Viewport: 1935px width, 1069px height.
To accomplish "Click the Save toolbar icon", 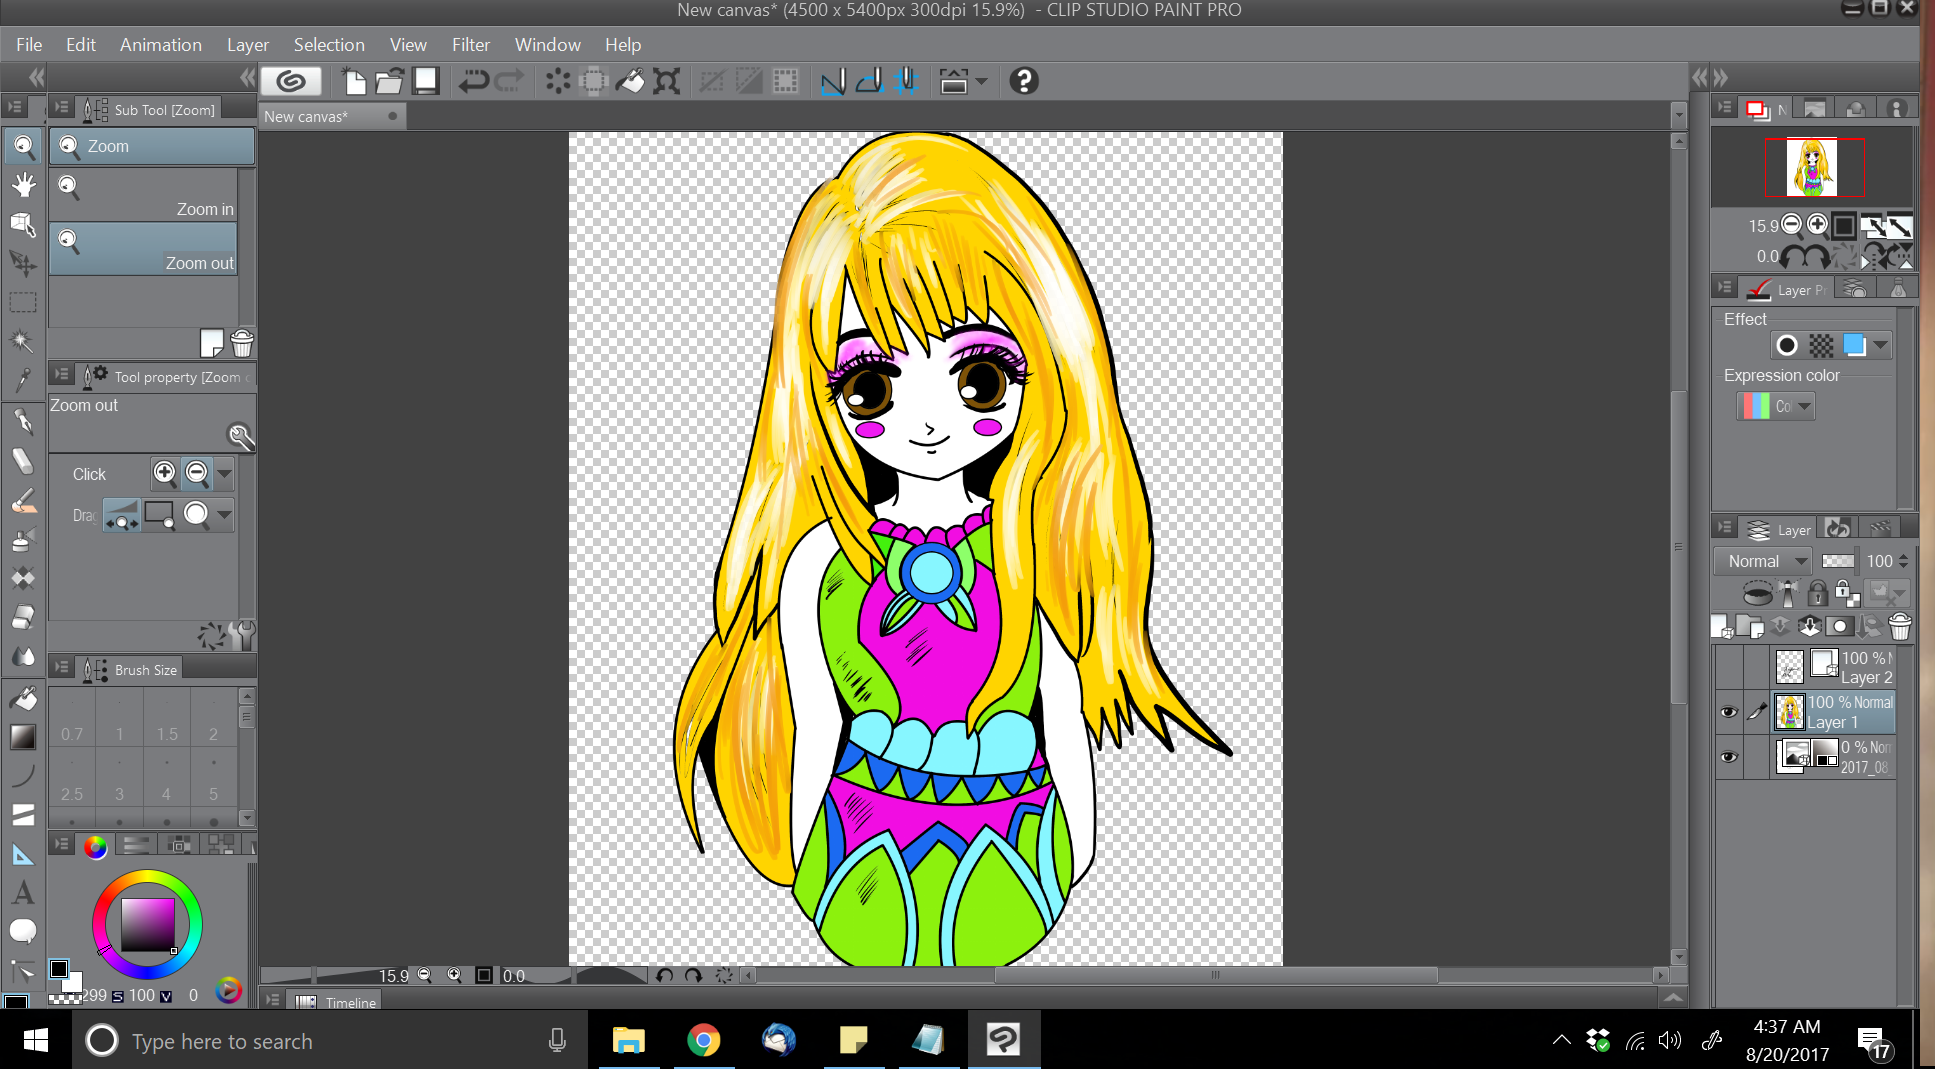I will [426, 81].
